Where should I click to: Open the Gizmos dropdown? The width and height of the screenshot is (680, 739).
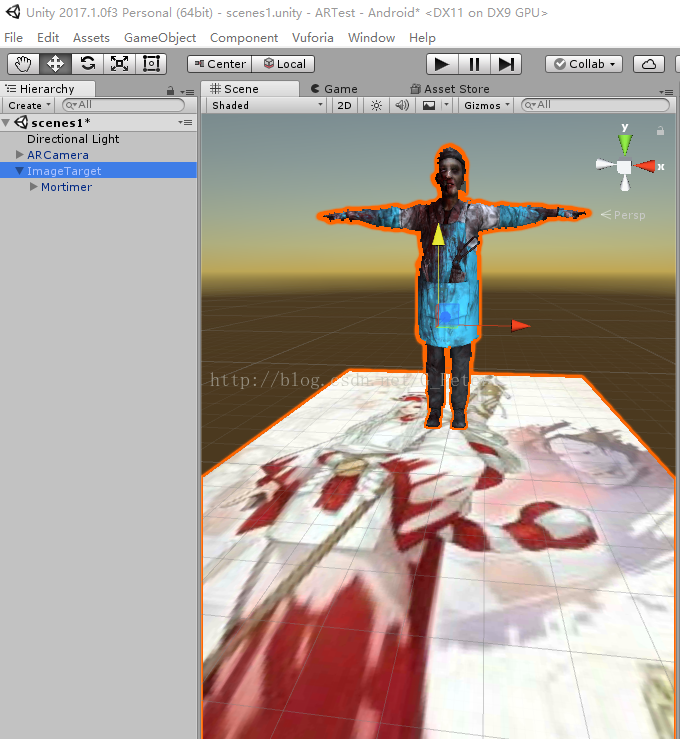487,105
